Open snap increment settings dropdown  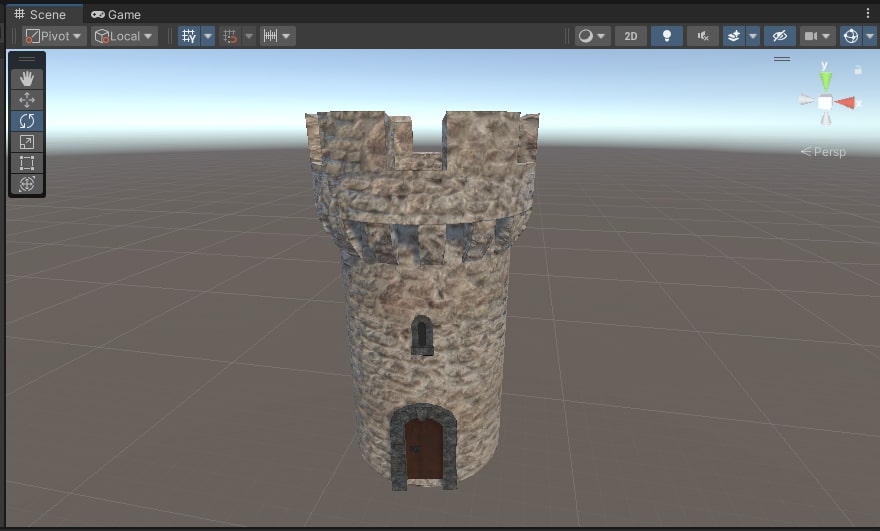pyautogui.click(x=278, y=36)
